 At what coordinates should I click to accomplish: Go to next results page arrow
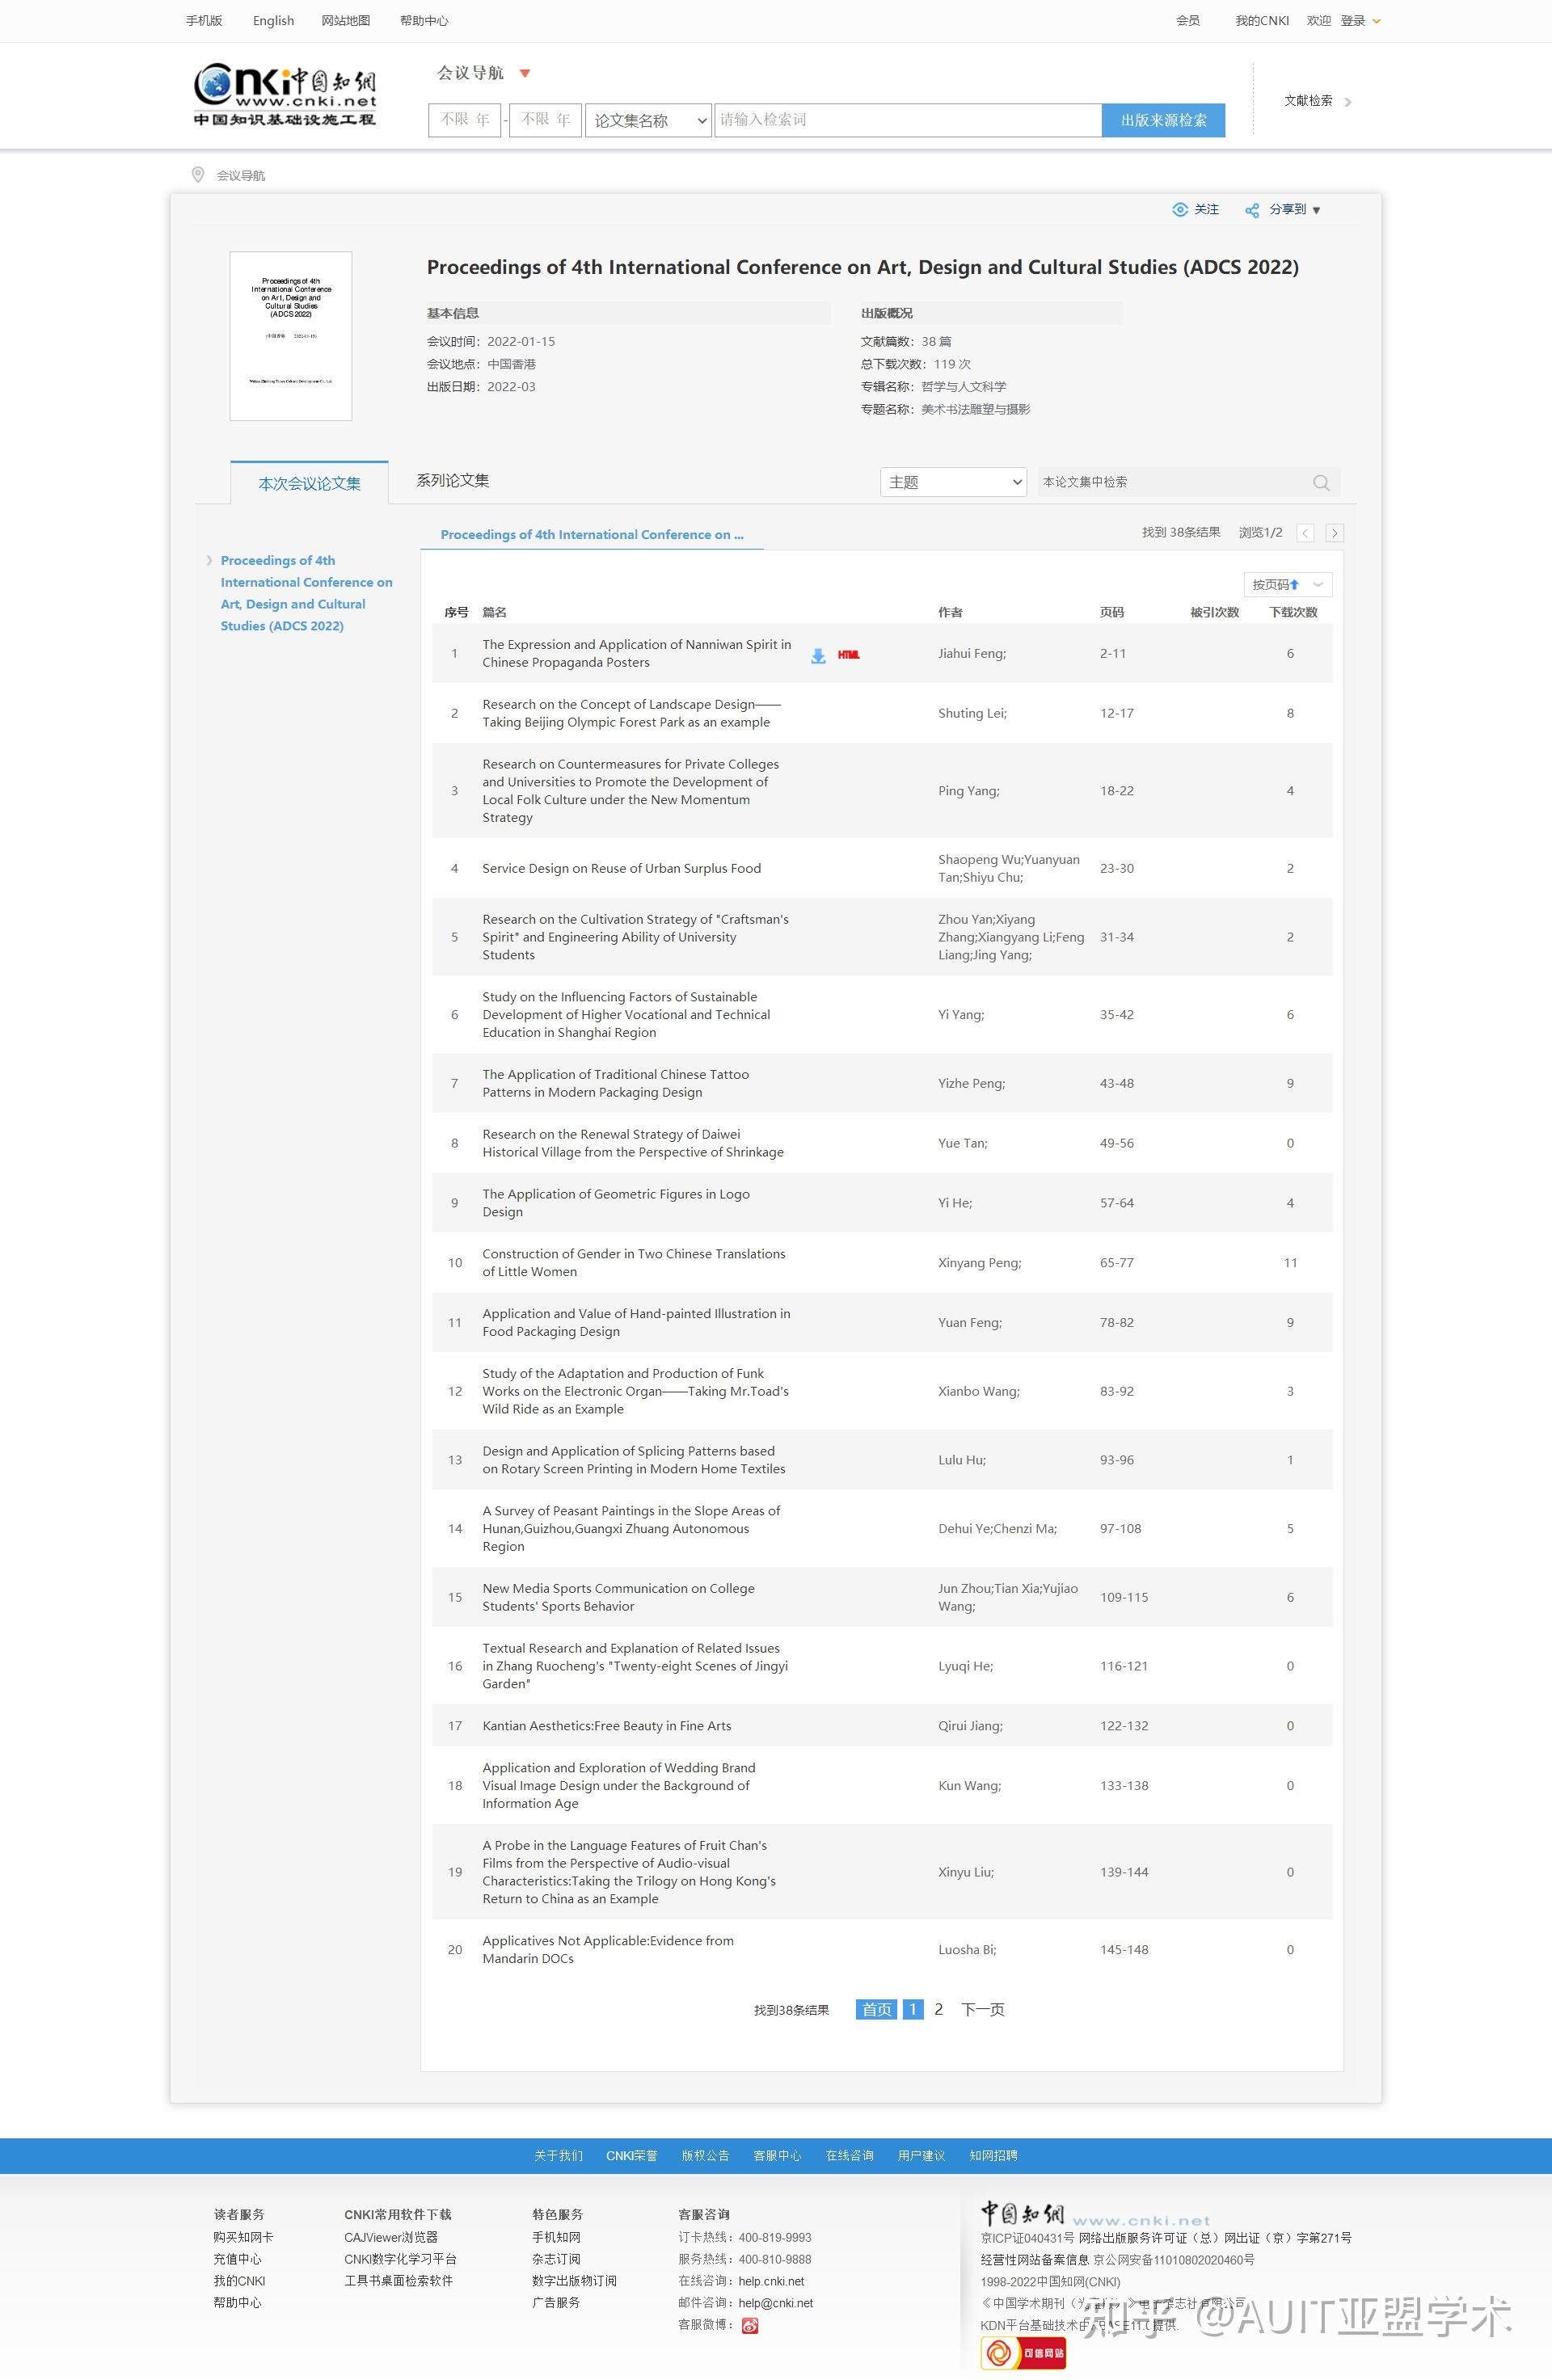point(1334,533)
